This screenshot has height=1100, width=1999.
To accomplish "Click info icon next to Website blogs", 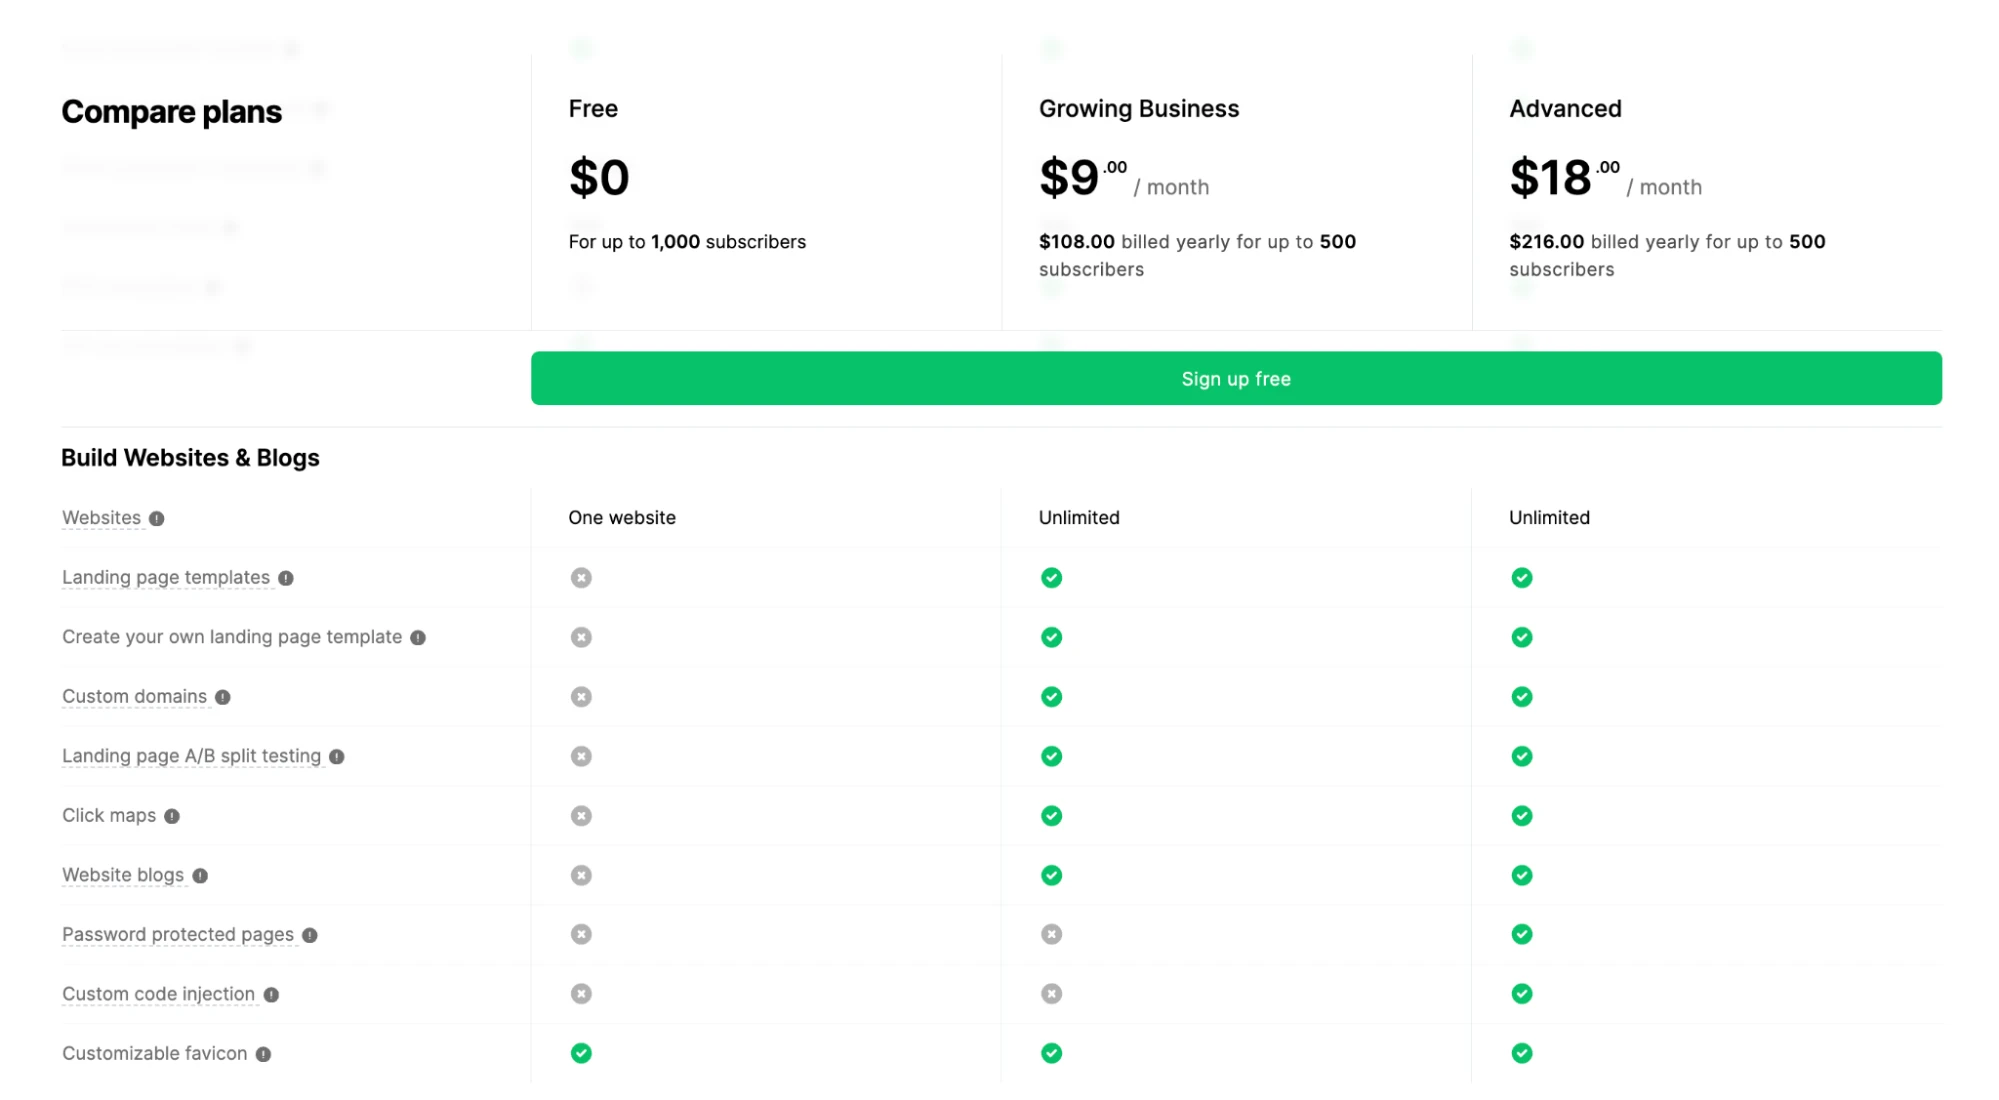I will point(200,876).
